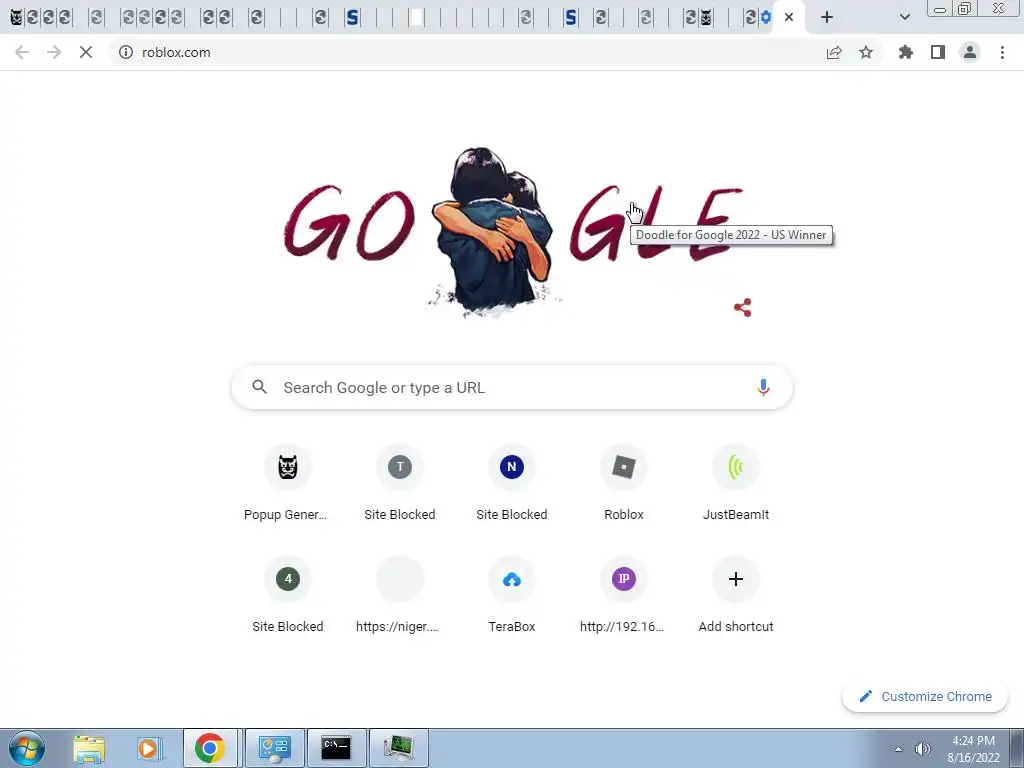Focus the Search Google or type a URL box
The height and width of the screenshot is (768, 1024).
pyautogui.click(x=512, y=387)
